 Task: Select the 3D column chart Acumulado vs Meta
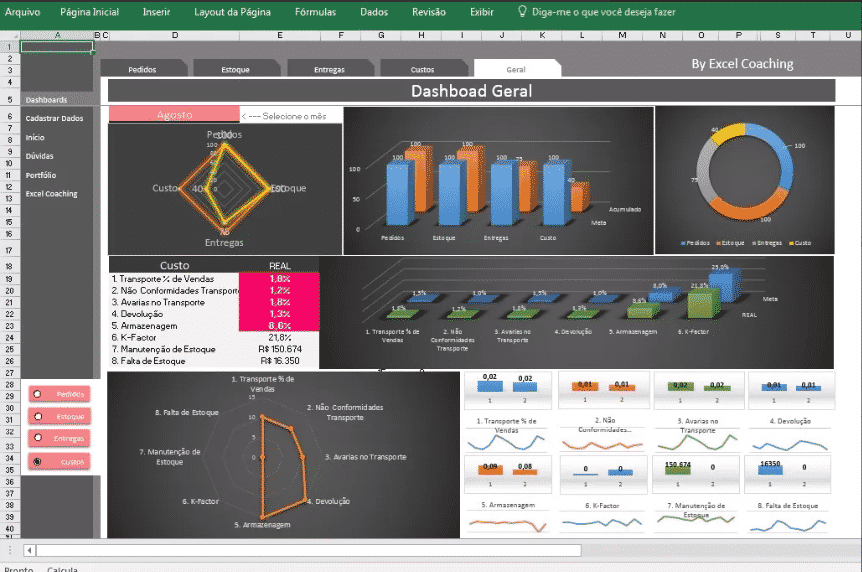499,180
